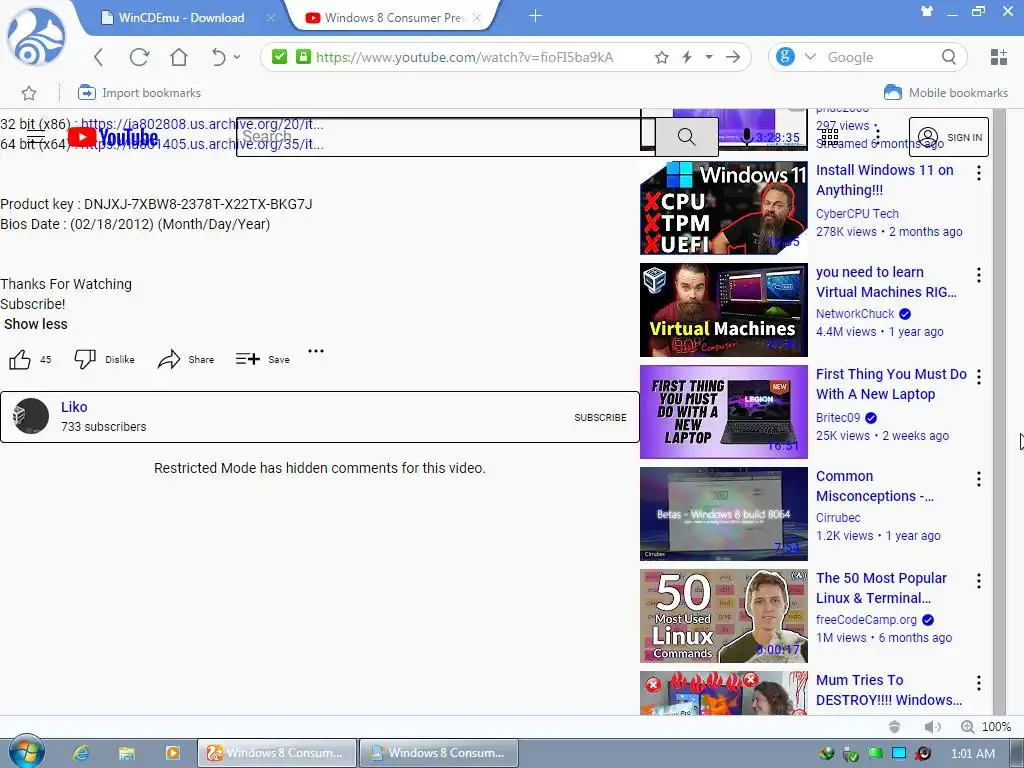Image resolution: width=1024 pixels, height=768 pixels.
Task: Open the YouTube hamburger guide menu
Action: click(x=35, y=137)
